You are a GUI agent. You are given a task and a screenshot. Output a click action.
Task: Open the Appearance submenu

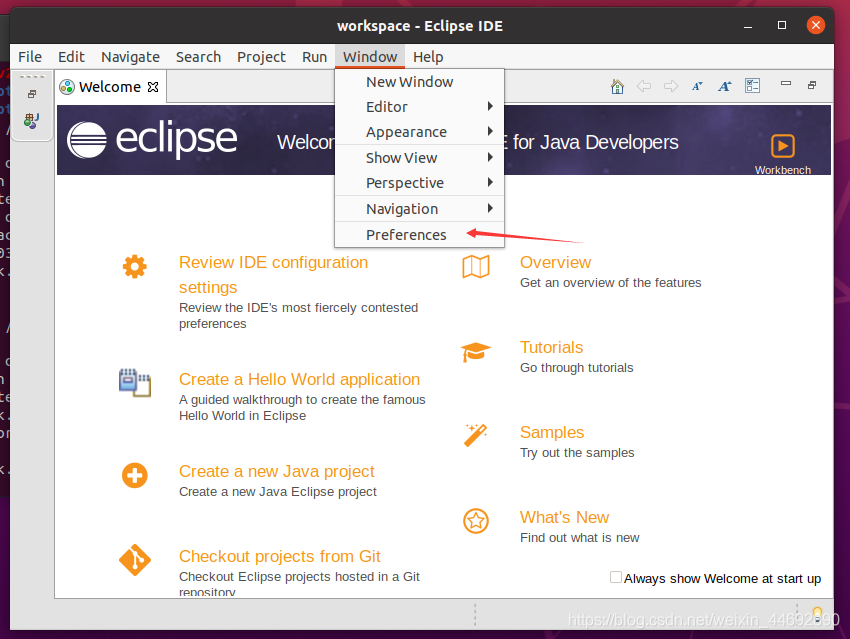(407, 131)
